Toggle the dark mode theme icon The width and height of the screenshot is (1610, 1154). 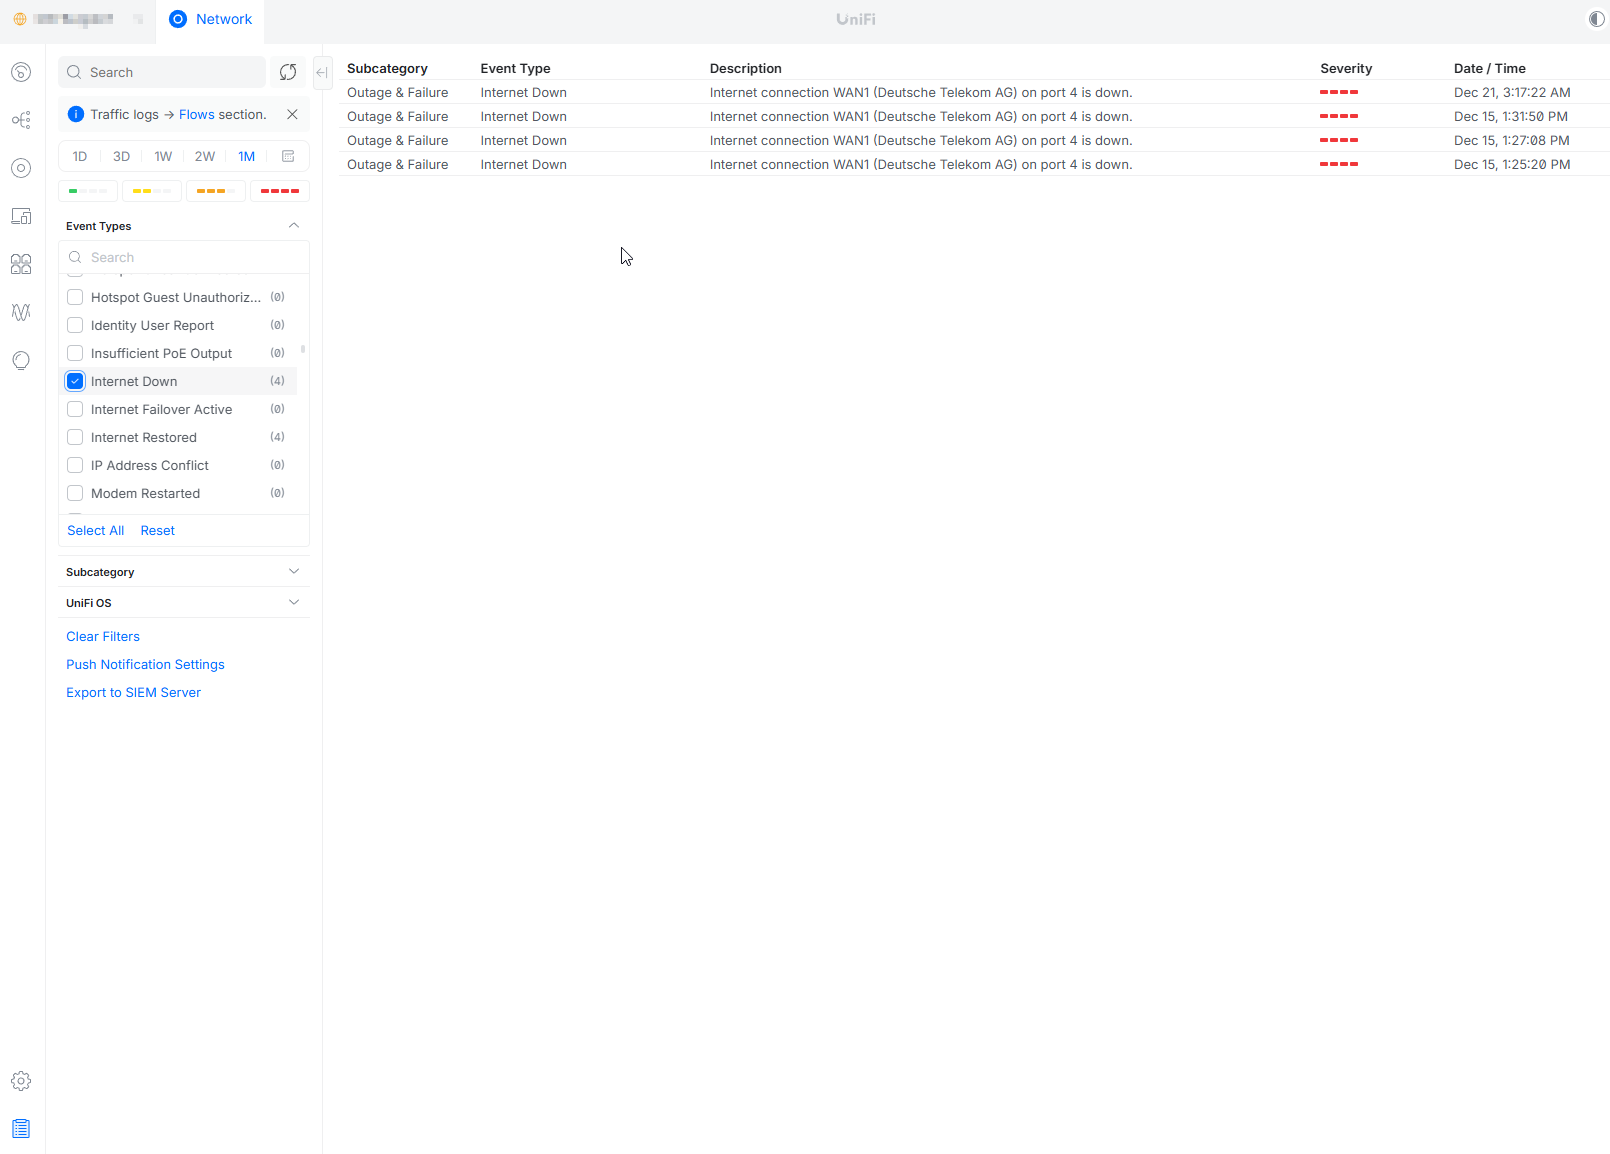pos(1596,19)
